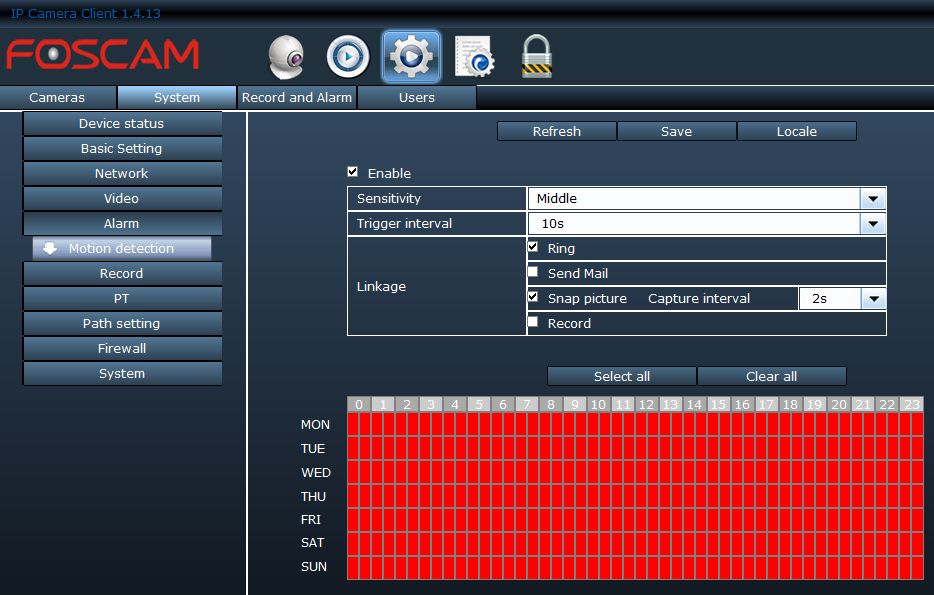Click the Motion detection arrow icon
Image resolution: width=934 pixels, height=595 pixels.
tap(50, 248)
